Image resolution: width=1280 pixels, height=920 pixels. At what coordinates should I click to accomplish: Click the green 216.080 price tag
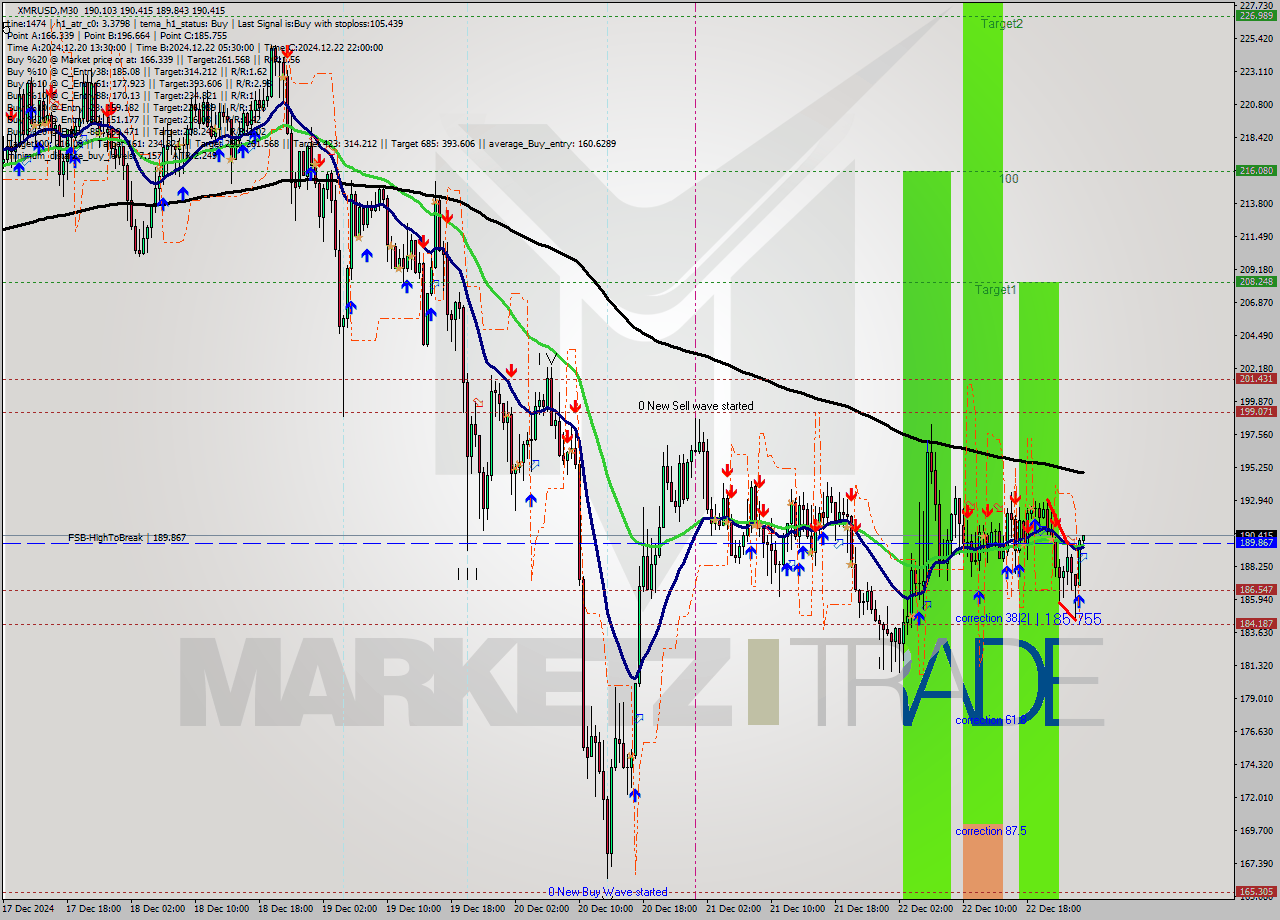click(x=1256, y=171)
